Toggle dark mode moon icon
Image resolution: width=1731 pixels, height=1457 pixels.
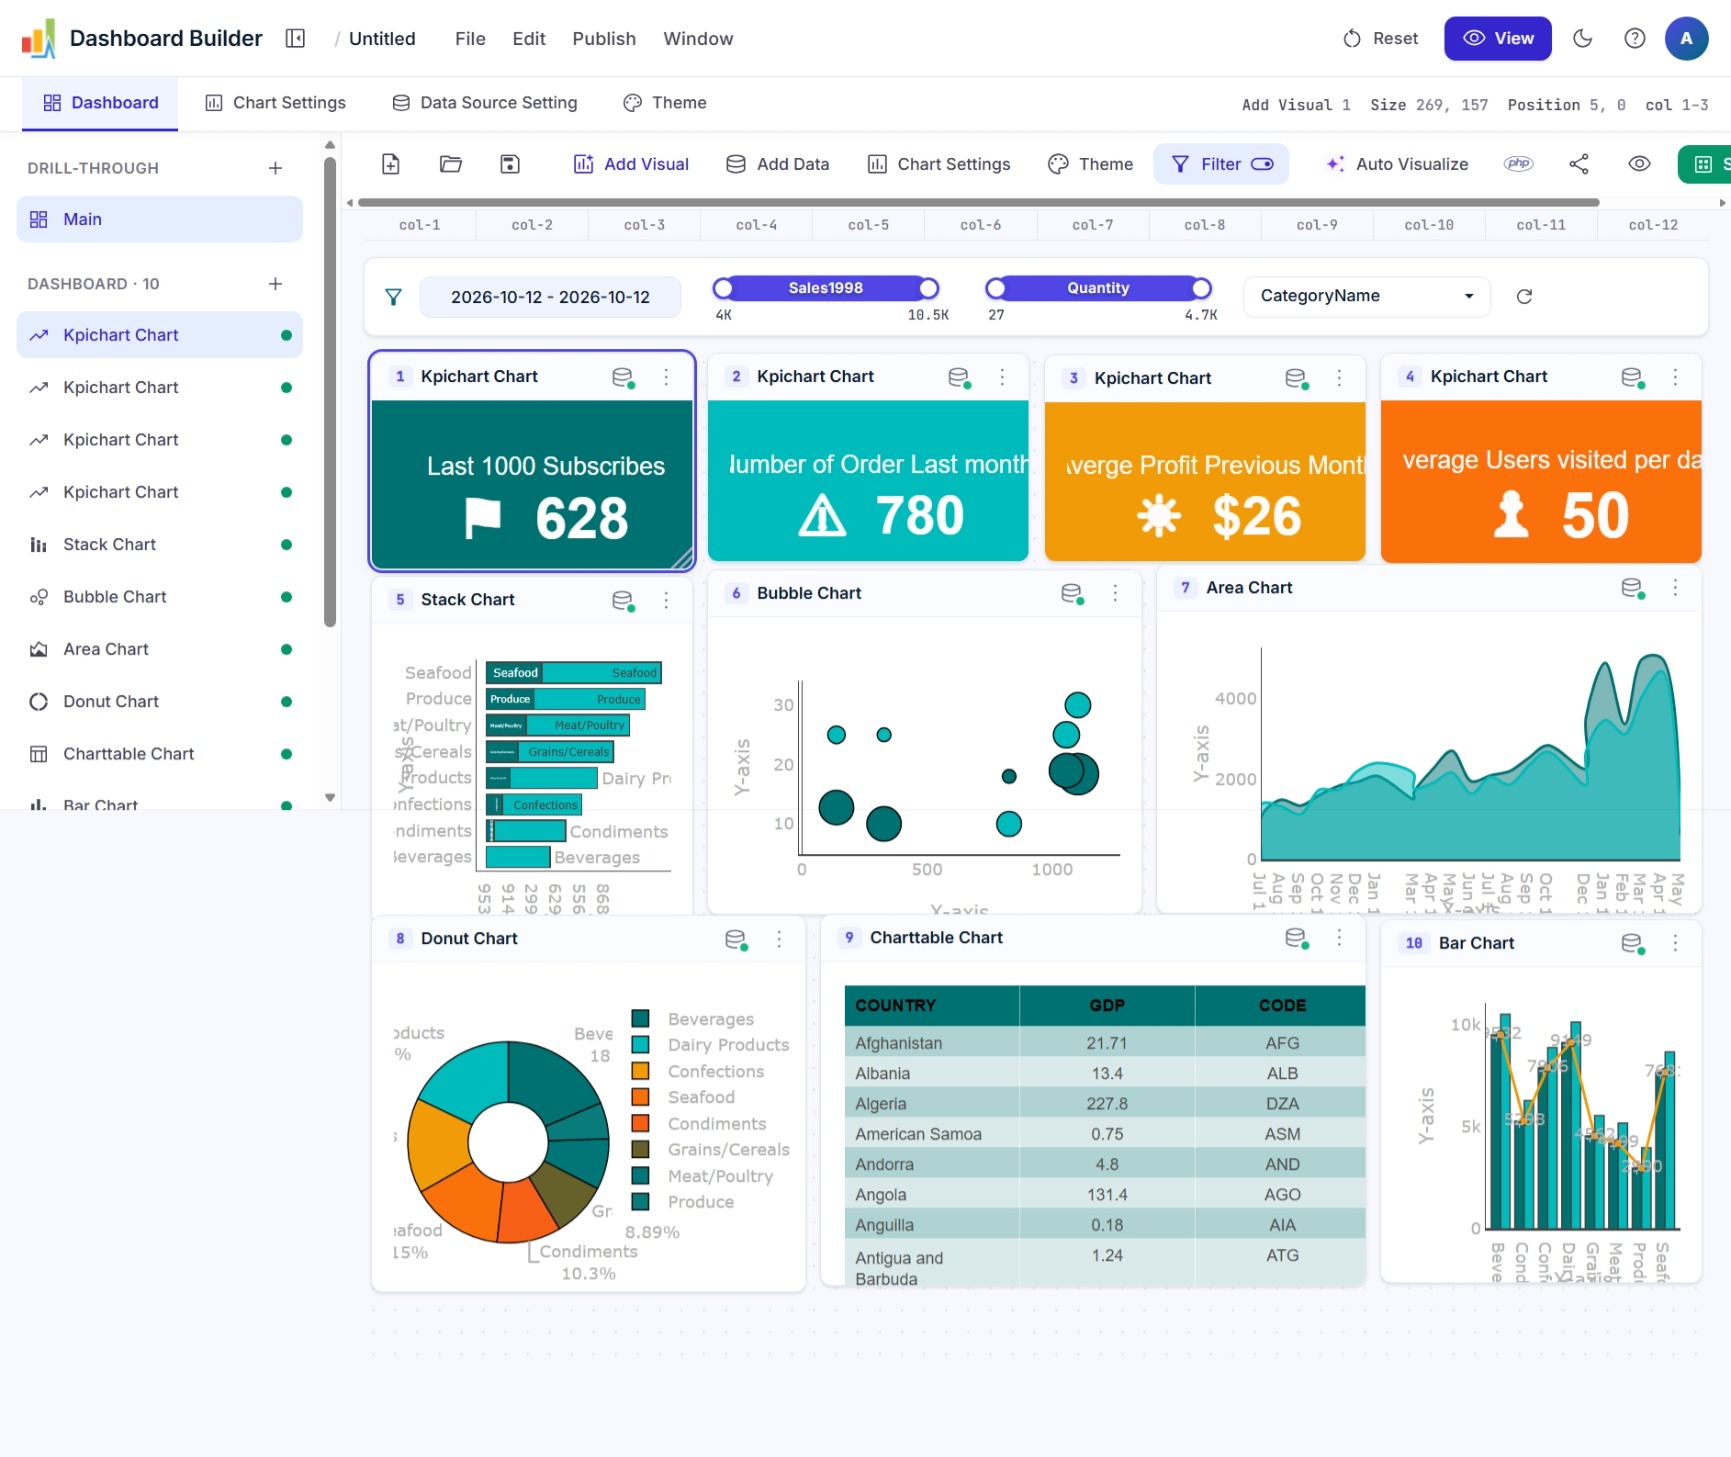[x=1583, y=38]
